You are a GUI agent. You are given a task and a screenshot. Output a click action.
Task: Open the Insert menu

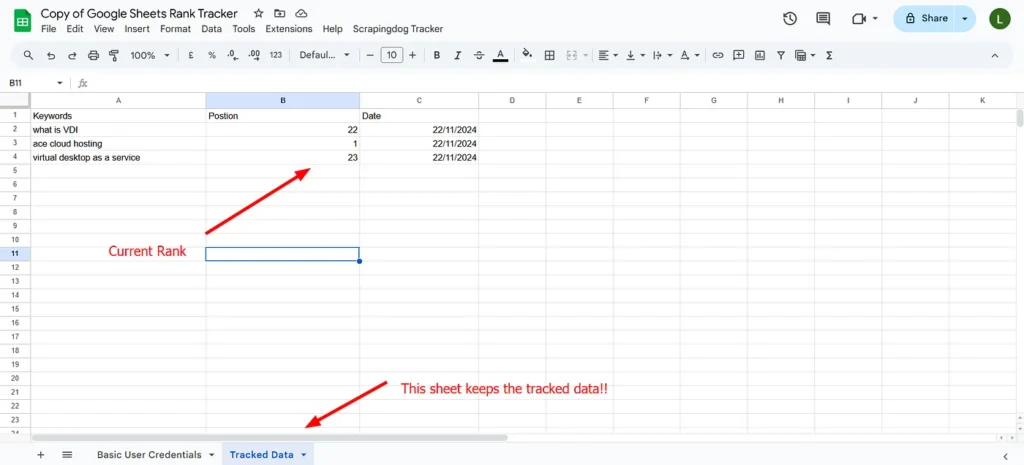click(x=137, y=29)
